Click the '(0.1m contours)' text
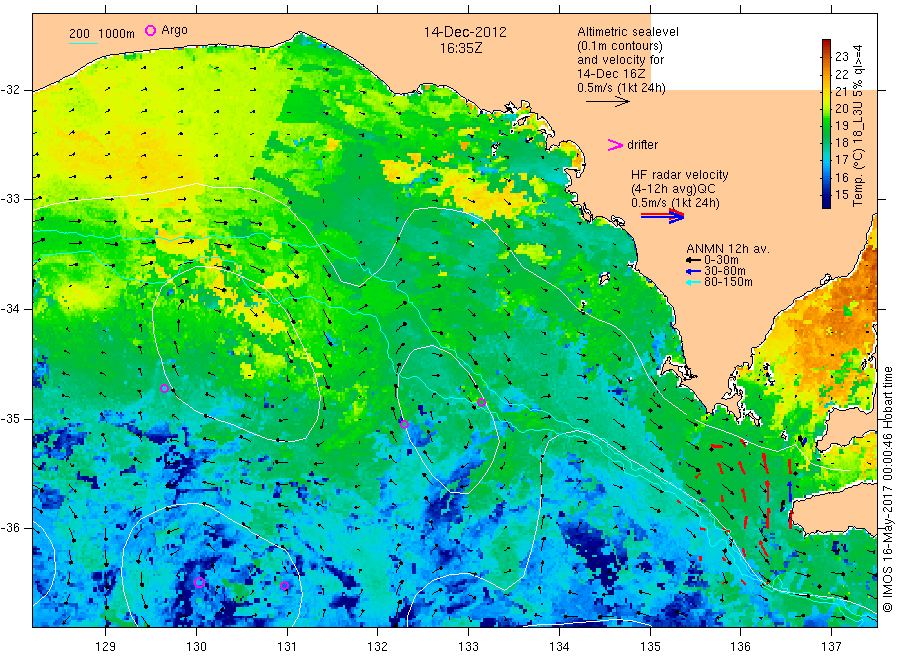The image size is (900, 660). point(620,46)
